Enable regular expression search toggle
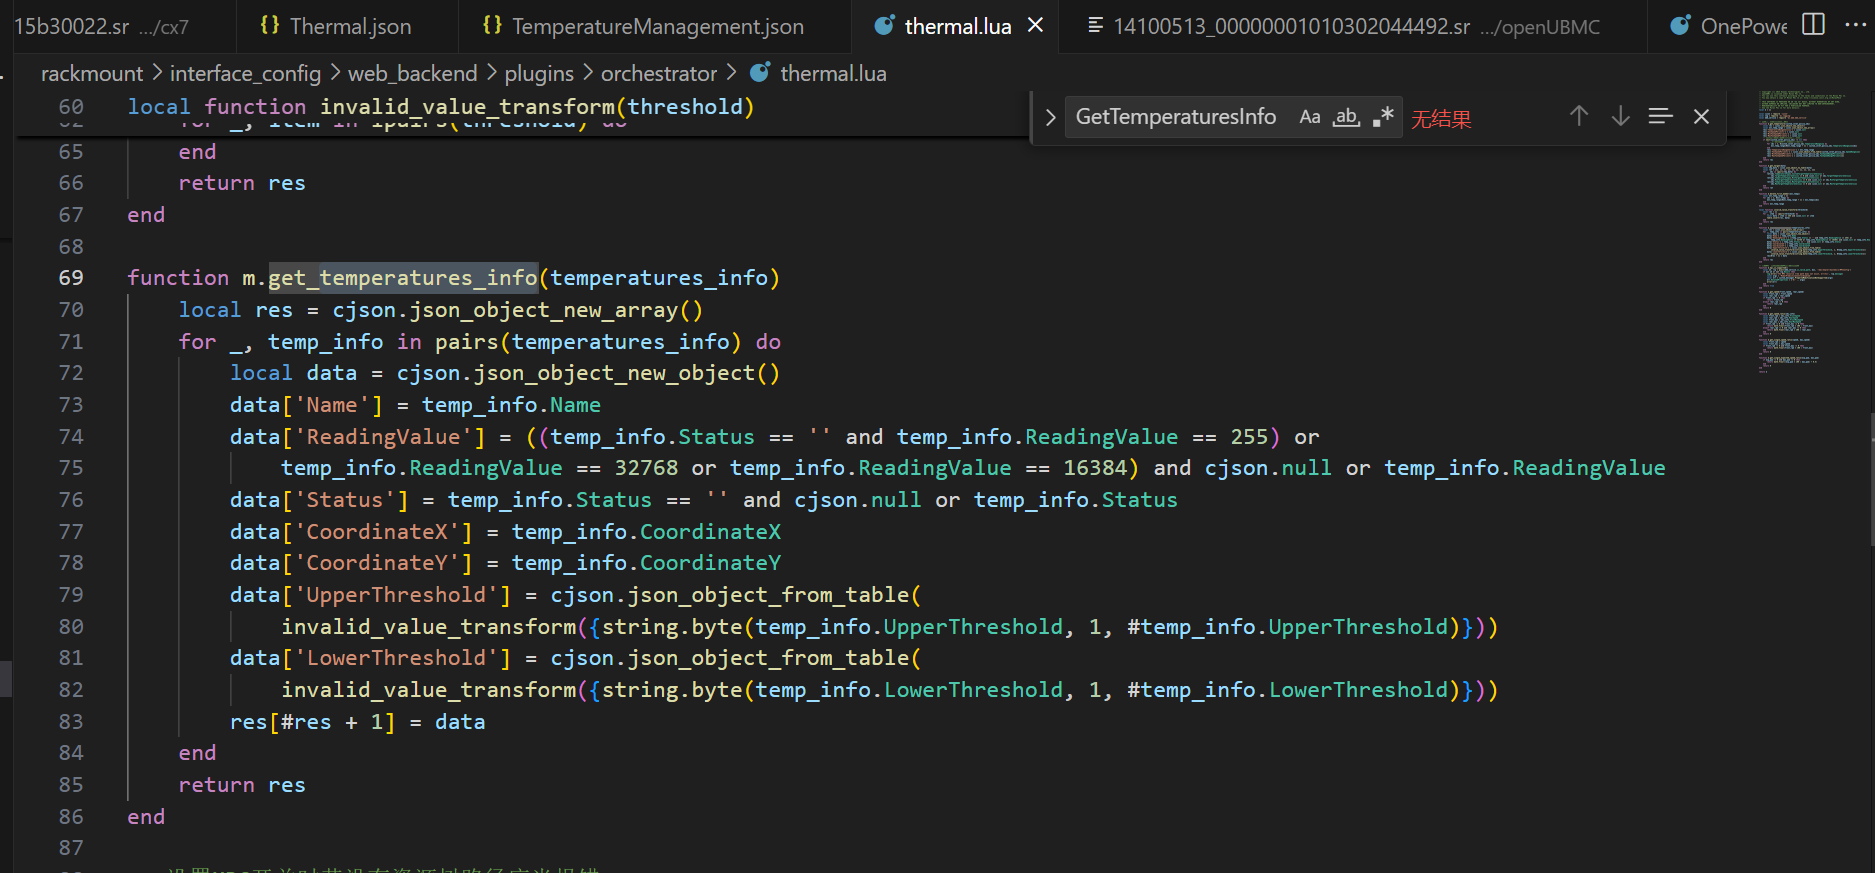The width and height of the screenshot is (1875, 873). pos(1383,117)
